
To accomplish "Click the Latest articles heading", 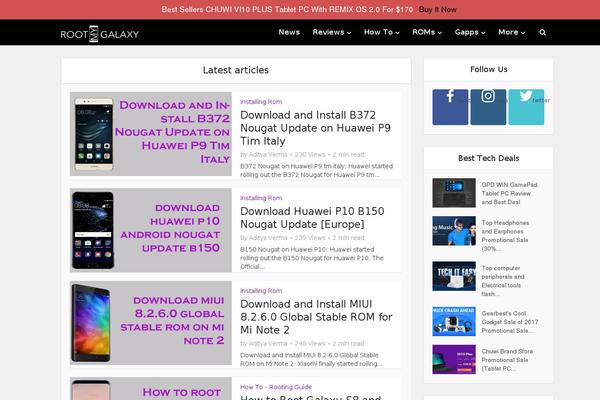I will point(236,70).
